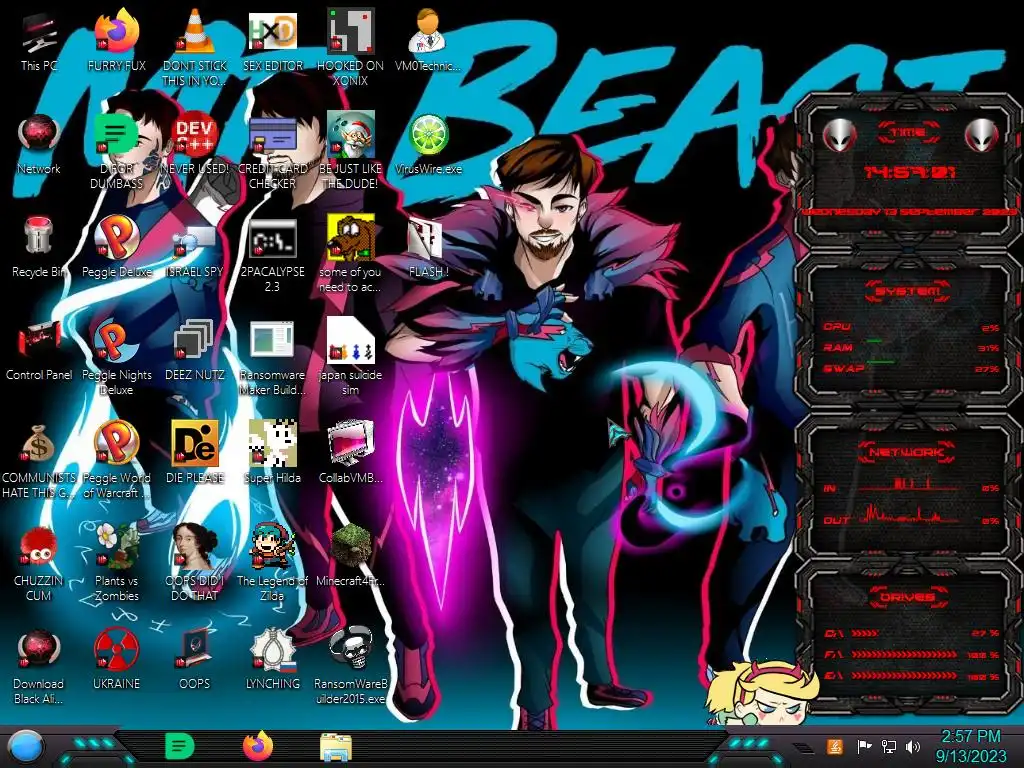1024x768 pixels.
Task: Click the orange tray application icon
Action: (835, 746)
